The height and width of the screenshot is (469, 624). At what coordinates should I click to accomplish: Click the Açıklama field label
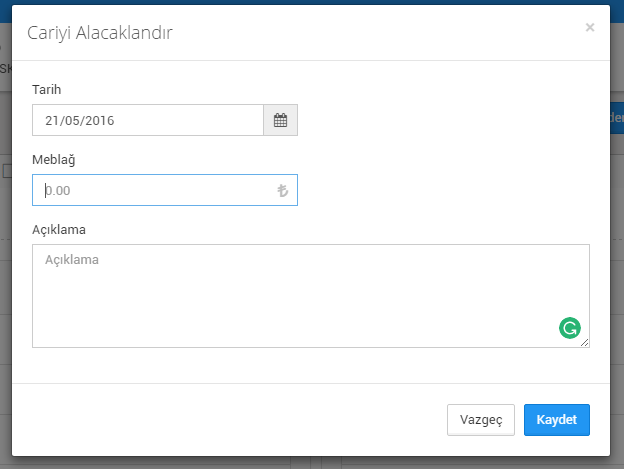click(59, 229)
